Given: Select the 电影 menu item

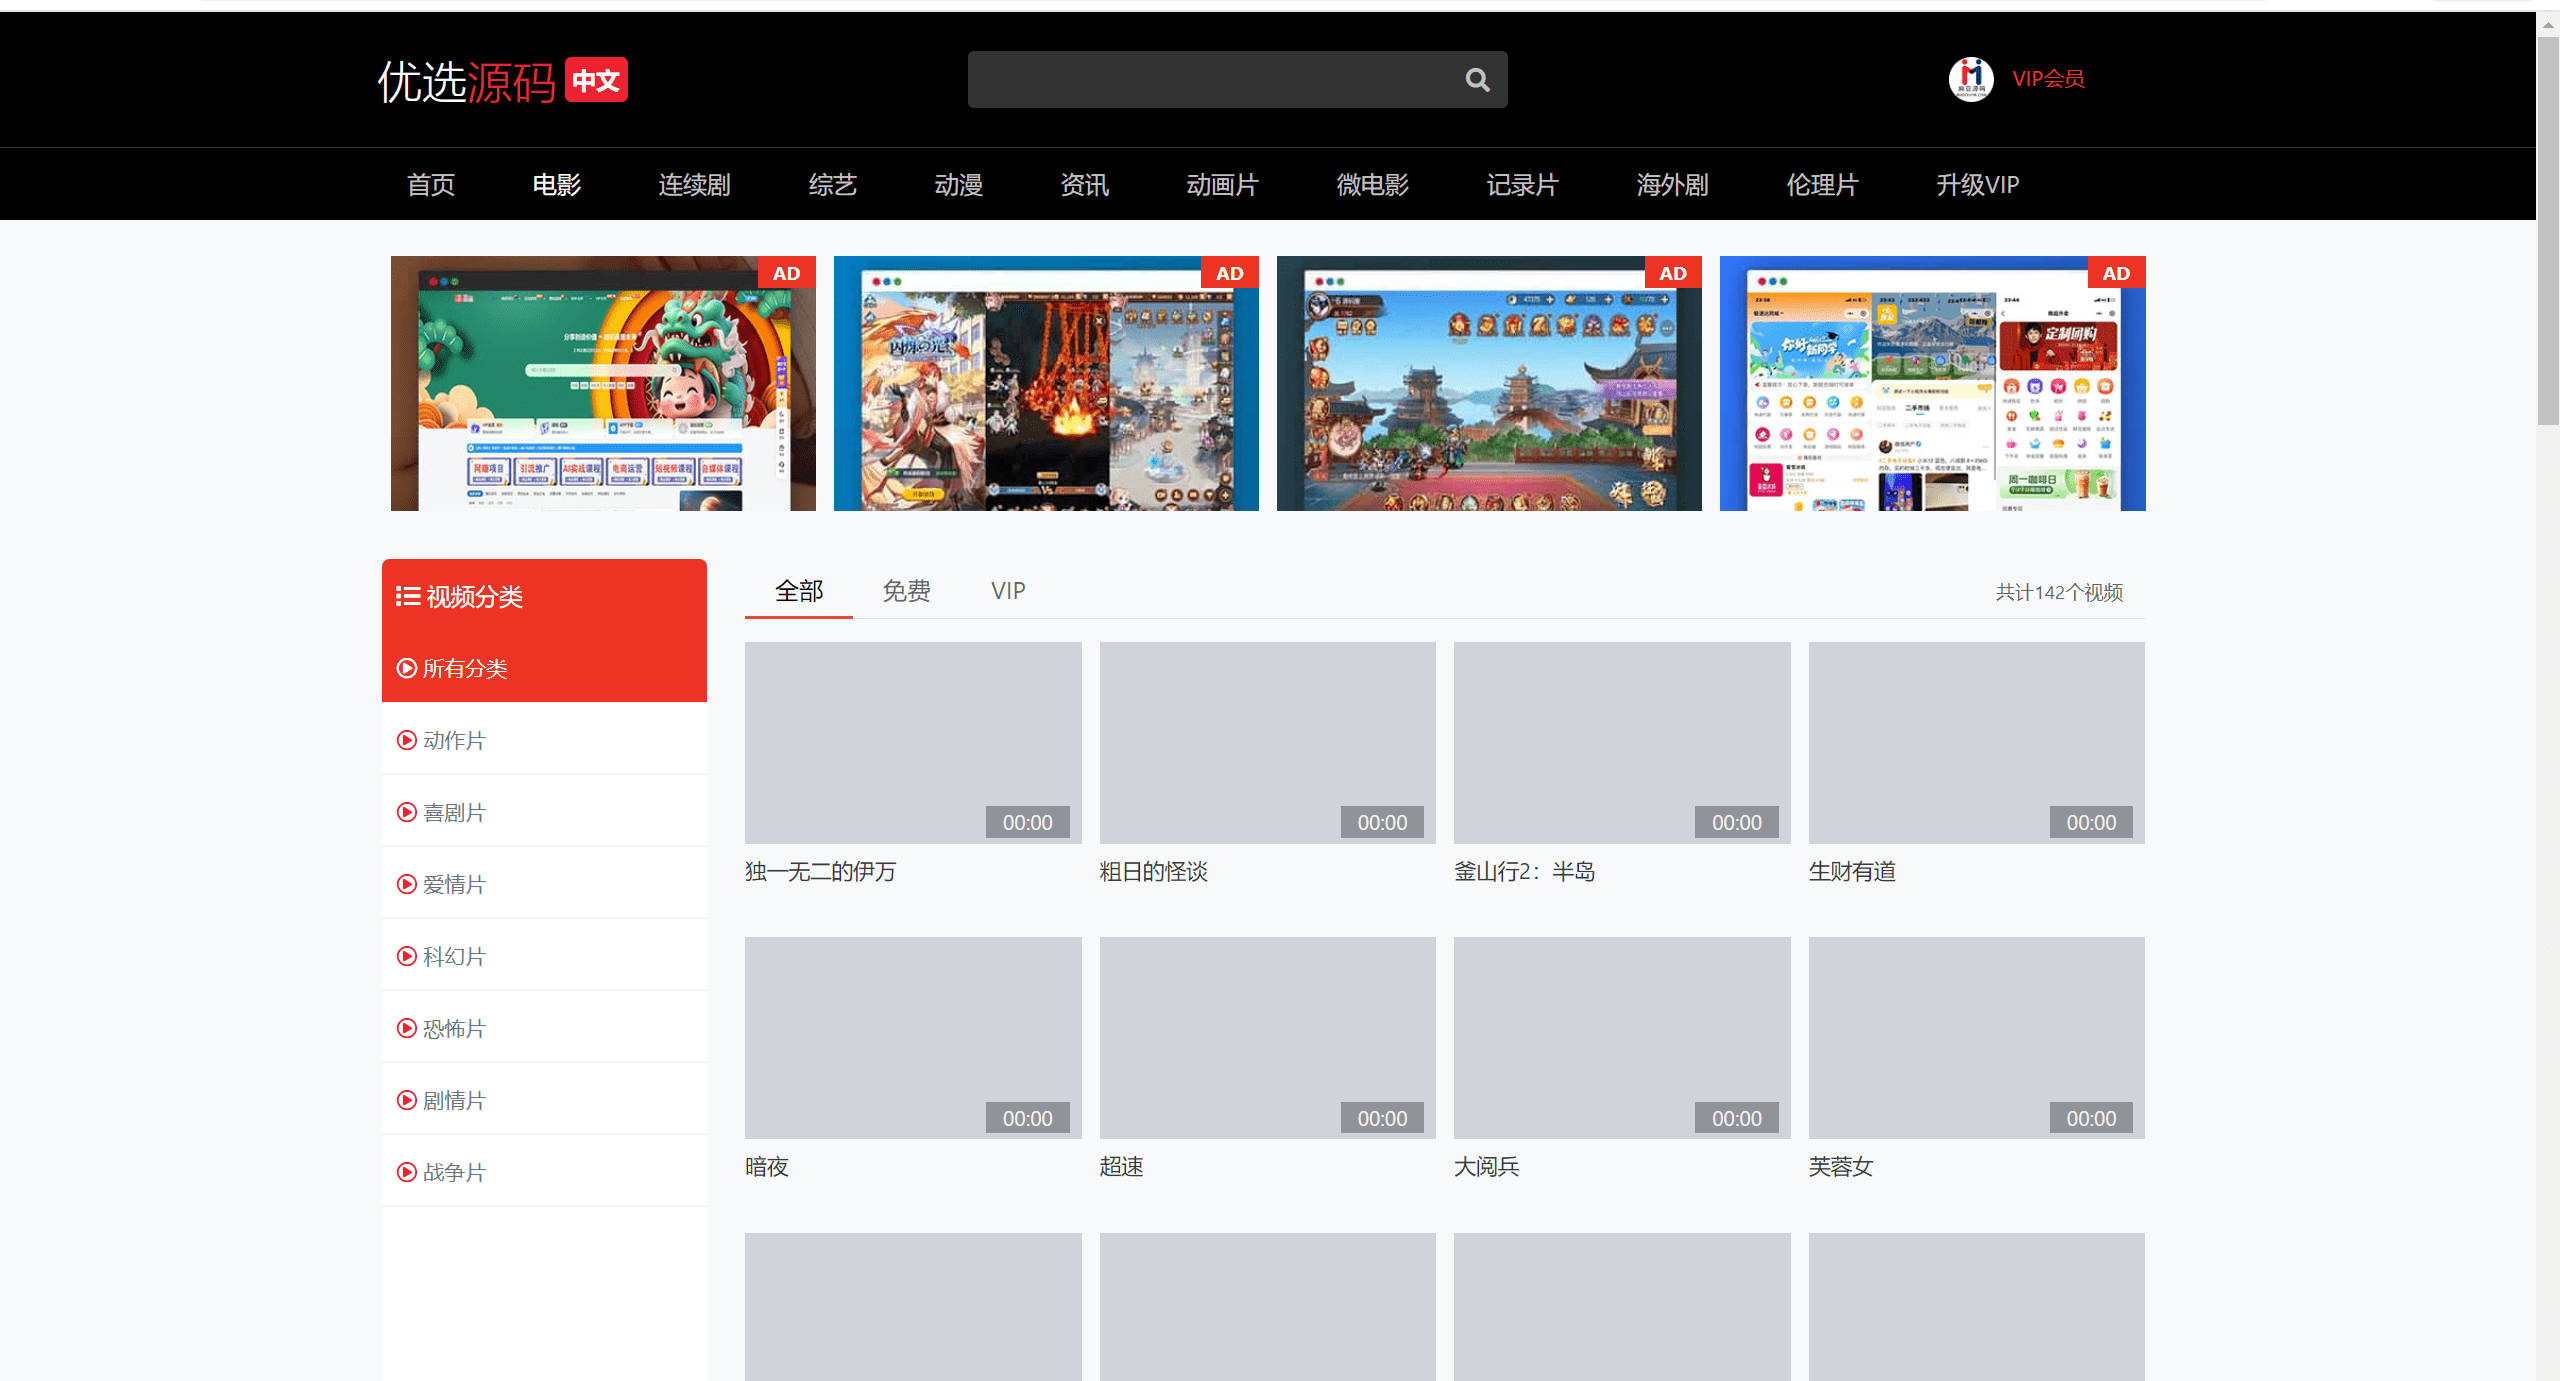Looking at the screenshot, I should [x=558, y=185].
